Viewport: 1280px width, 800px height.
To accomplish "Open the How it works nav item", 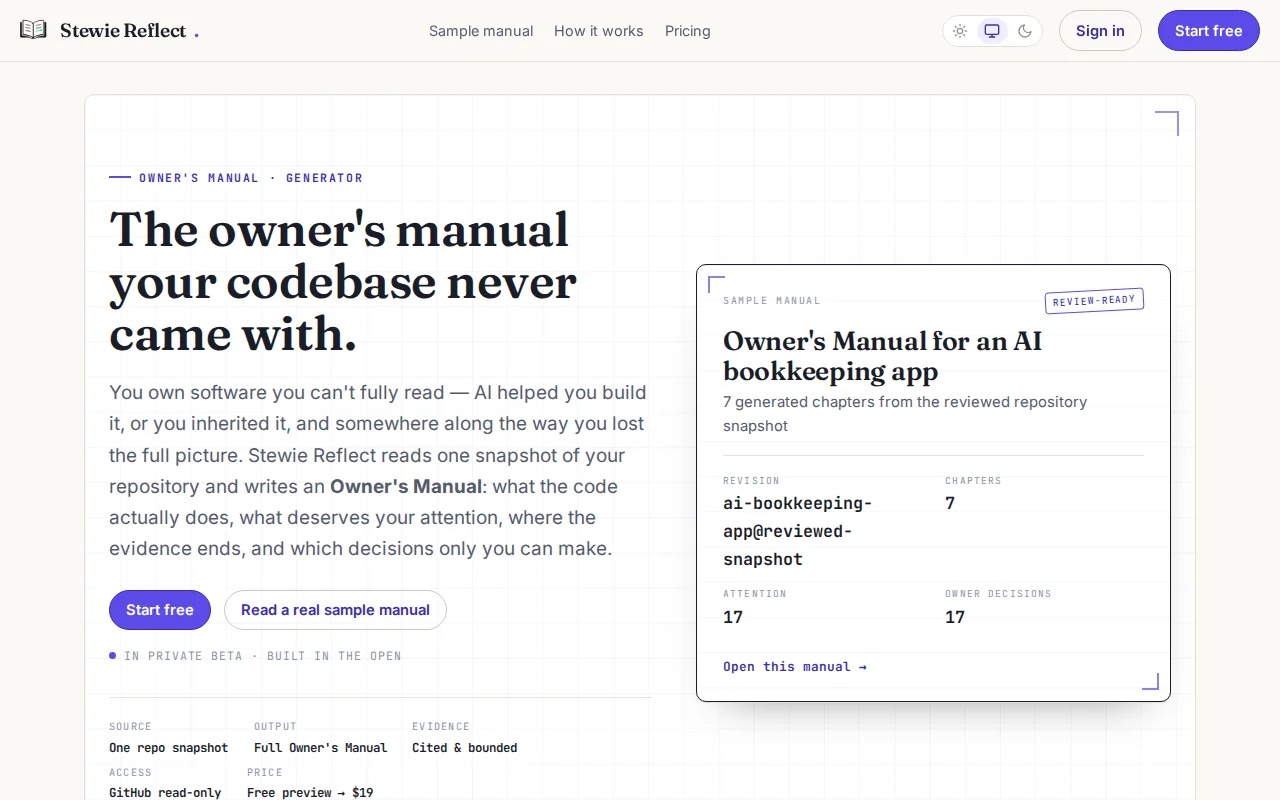I will point(599,31).
